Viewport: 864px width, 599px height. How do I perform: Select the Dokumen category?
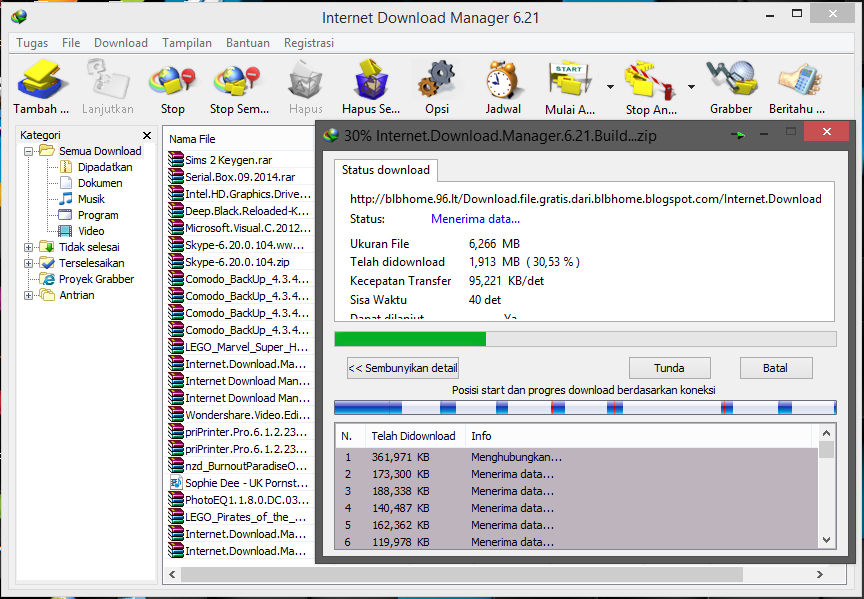(x=100, y=183)
